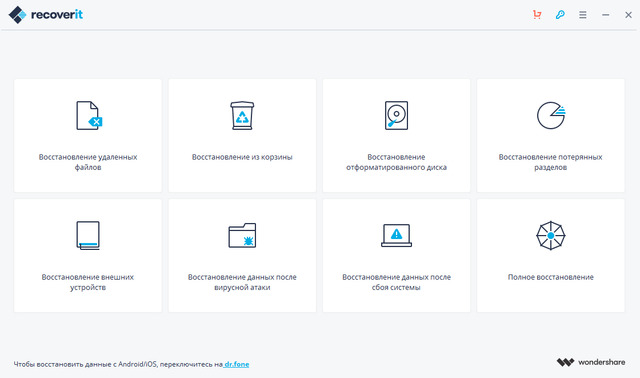
Task: Select the formatted disk recovery icon
Action: 396,116
